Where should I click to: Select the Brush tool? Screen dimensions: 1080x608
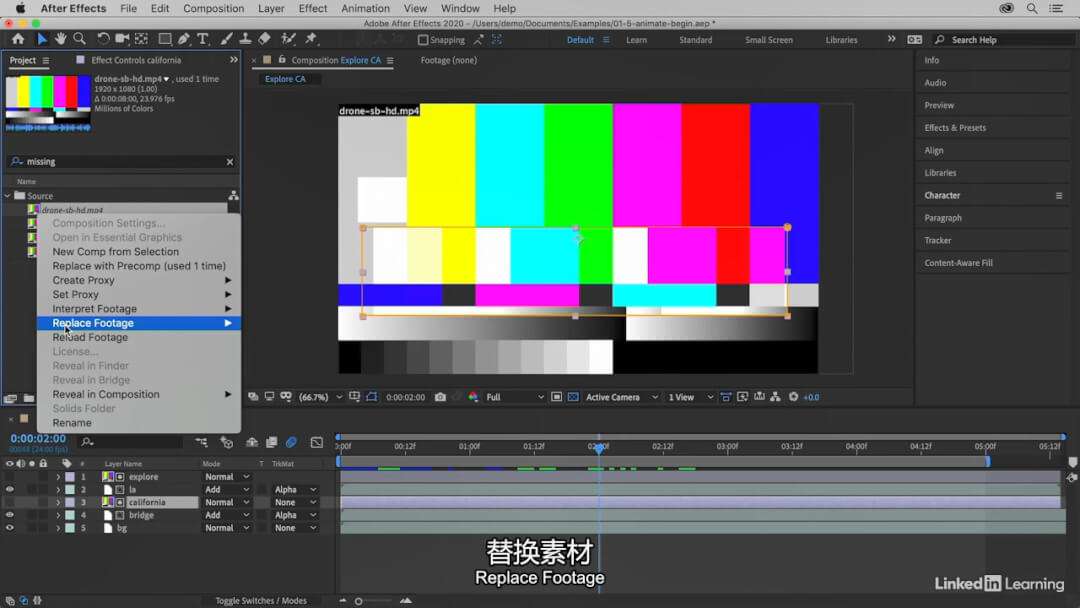(x=227, y=39)
